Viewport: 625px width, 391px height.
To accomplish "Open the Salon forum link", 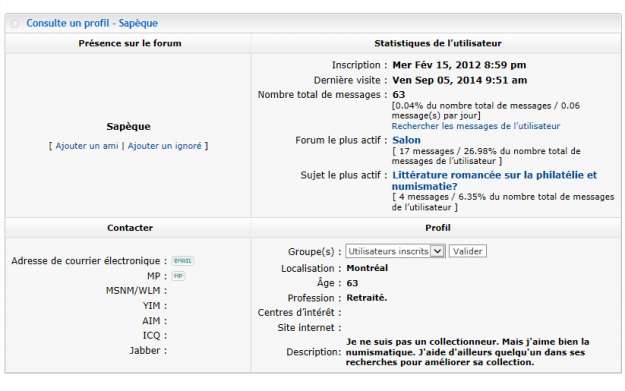I will click(406, 140).
